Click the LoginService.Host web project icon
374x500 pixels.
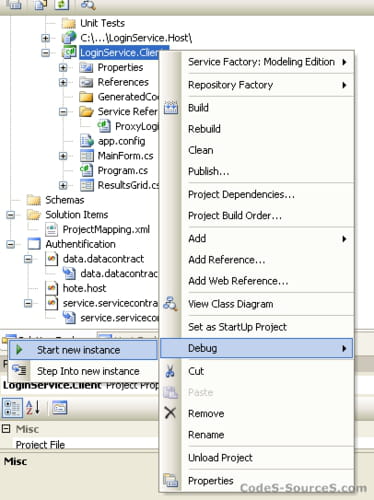point(69,38)
